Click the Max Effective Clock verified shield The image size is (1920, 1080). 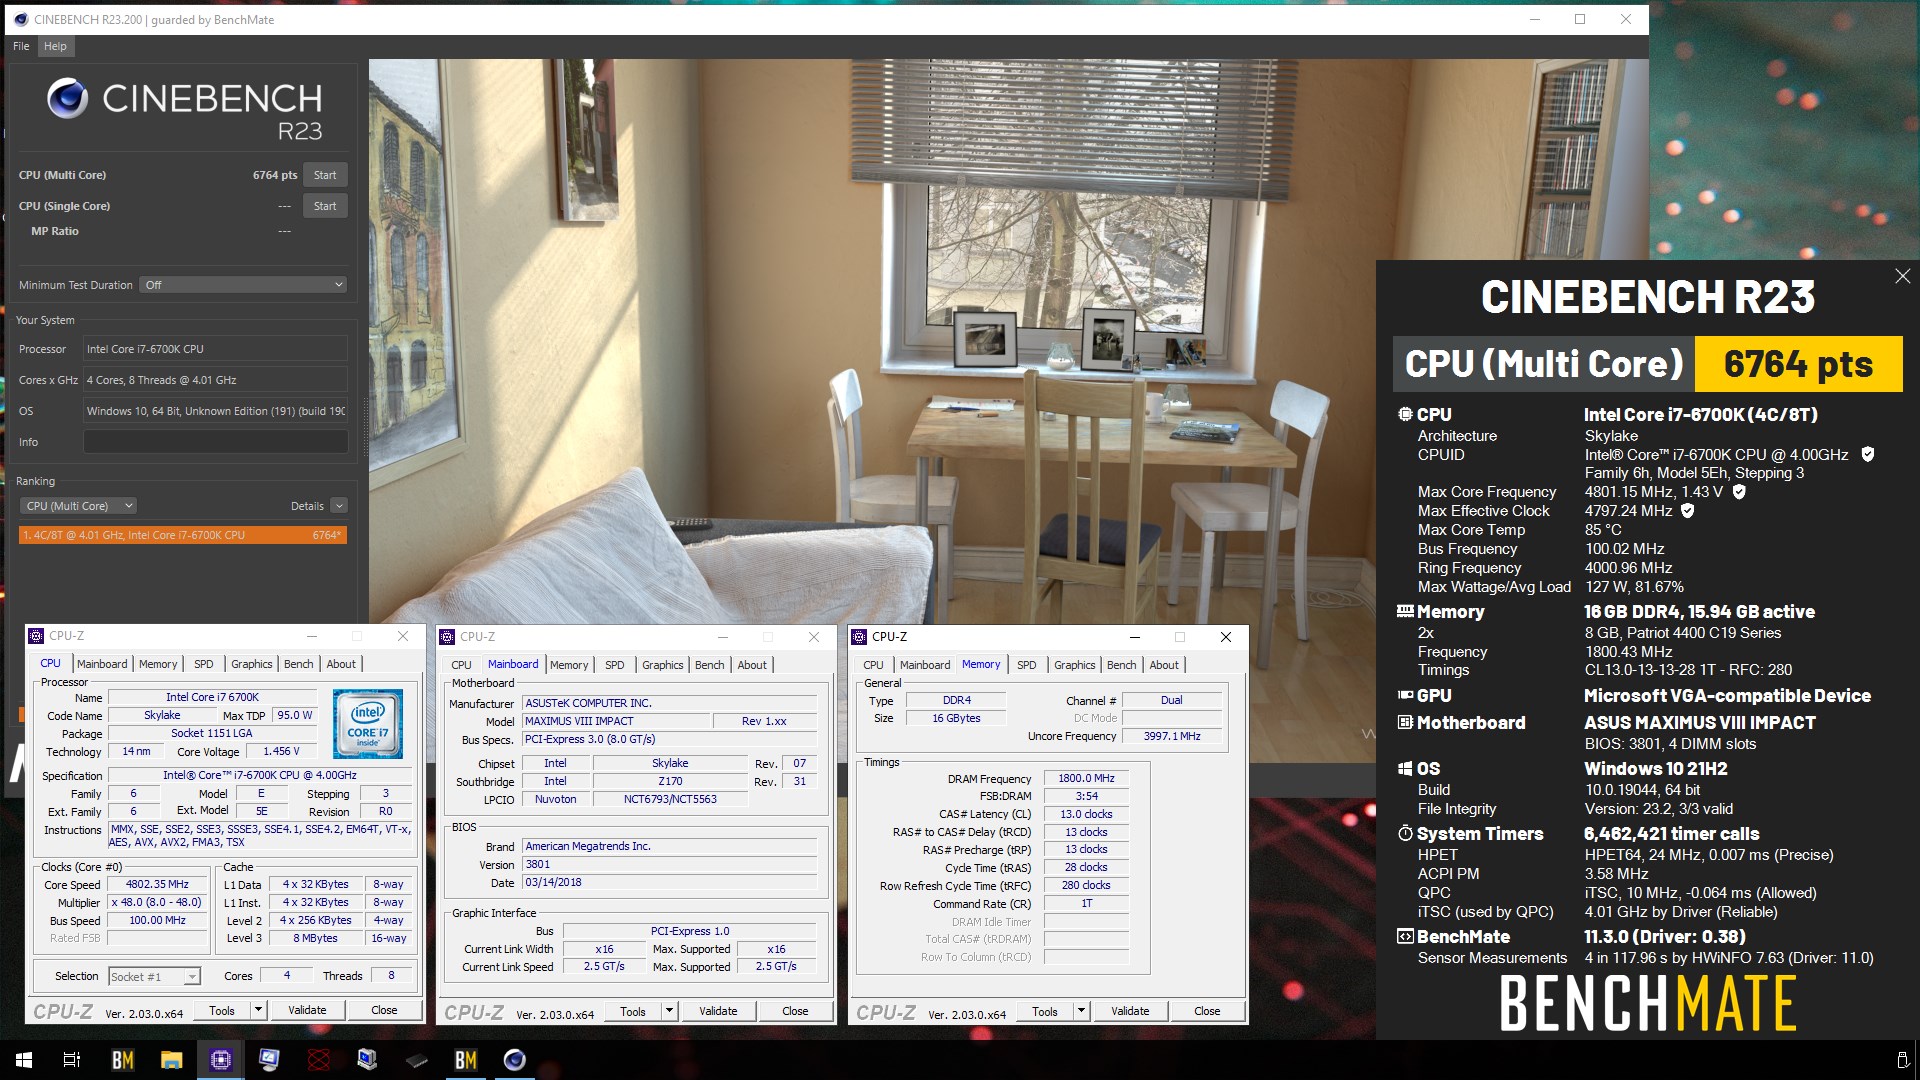pyautogui.click(x=1688, y=510)
